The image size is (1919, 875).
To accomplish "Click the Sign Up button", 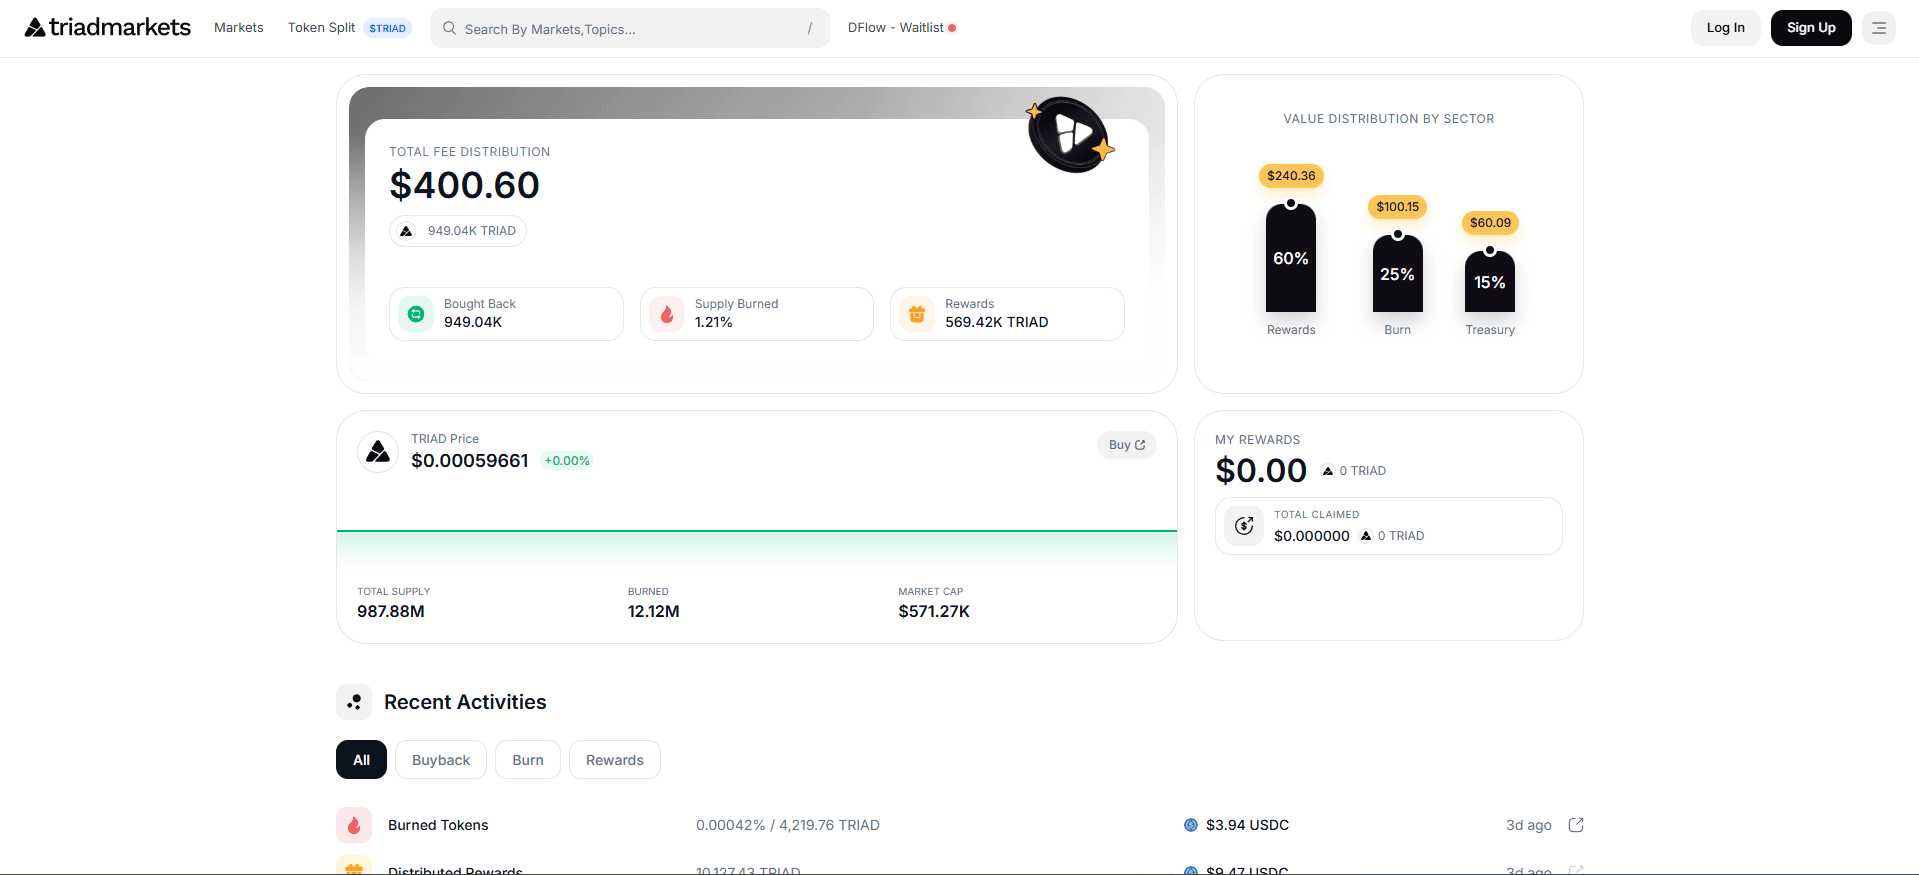I will point(1811,28).
